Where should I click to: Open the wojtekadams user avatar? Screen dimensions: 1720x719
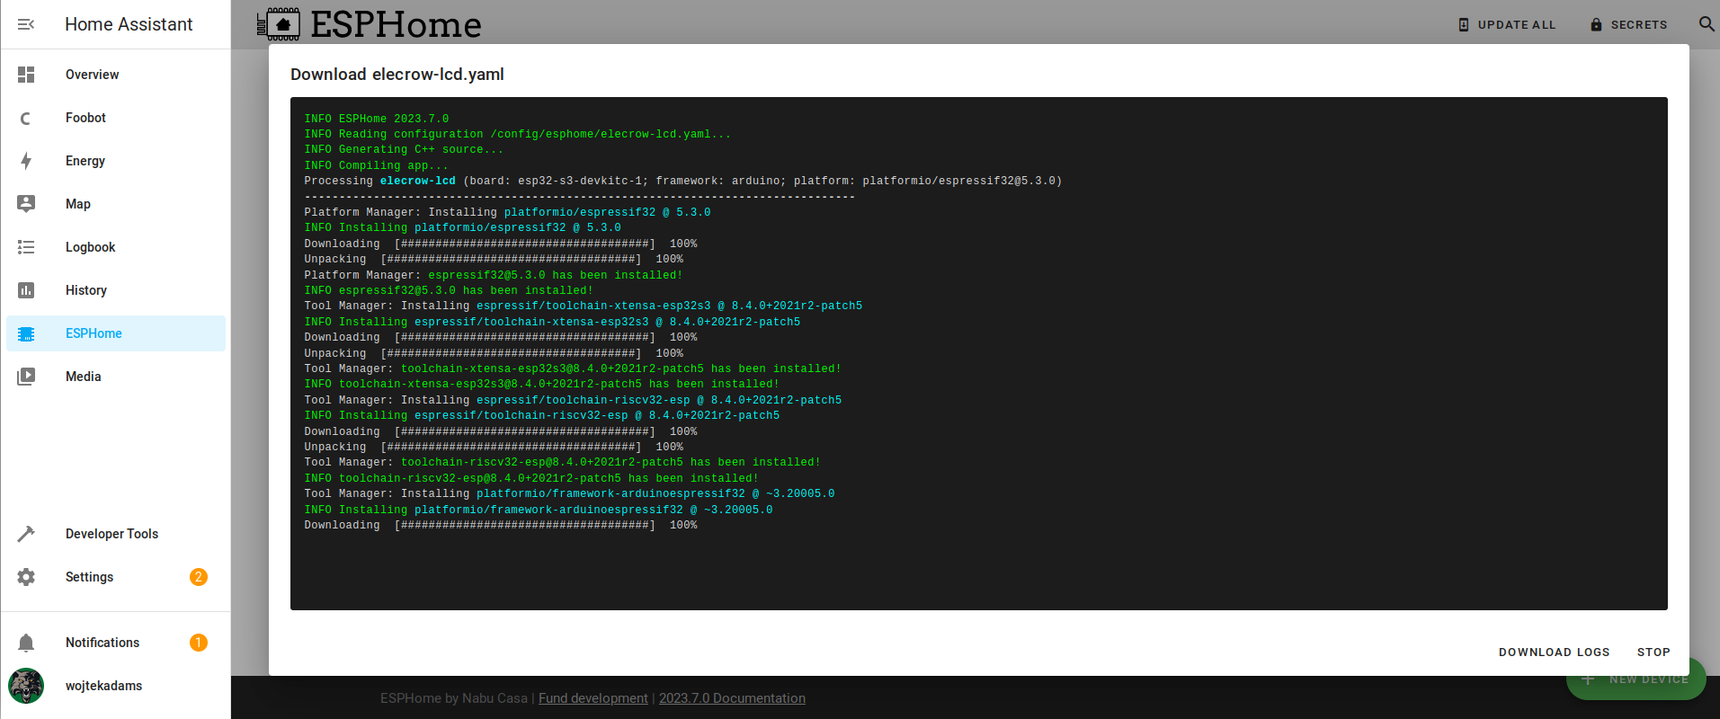tap(26, 686)
